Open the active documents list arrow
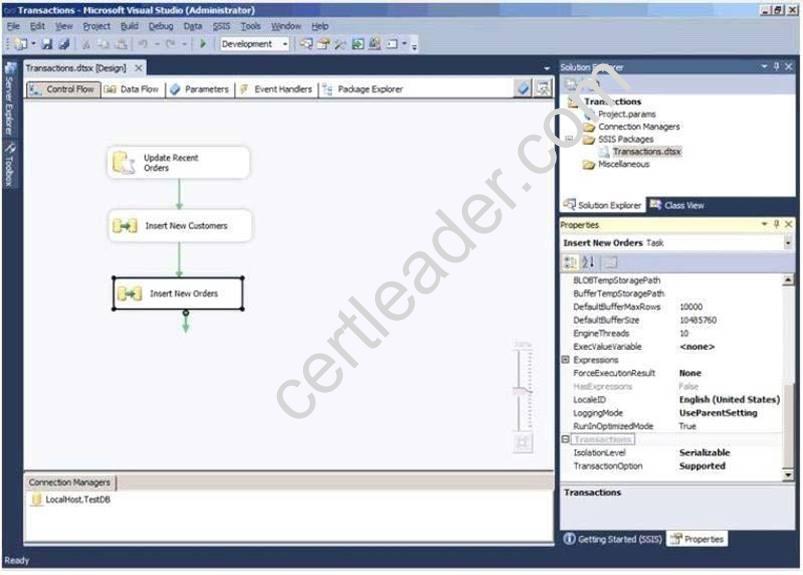The height and width of the screenshot is (575, 803). pos(546,68)
